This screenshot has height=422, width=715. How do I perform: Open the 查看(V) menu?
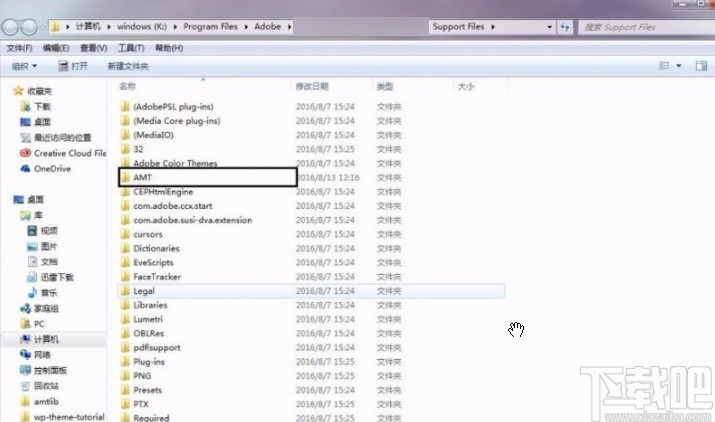click(93, 48)
